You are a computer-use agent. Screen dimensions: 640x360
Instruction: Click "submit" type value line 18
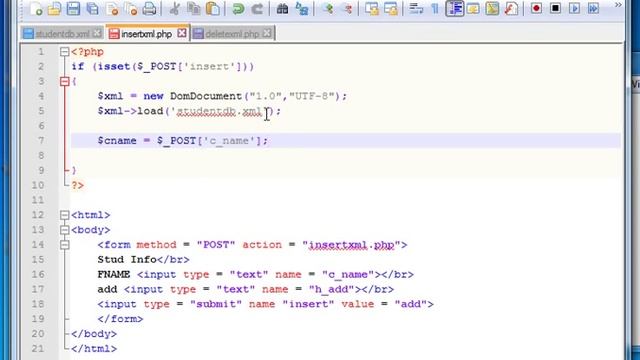(x=216, y=304)
